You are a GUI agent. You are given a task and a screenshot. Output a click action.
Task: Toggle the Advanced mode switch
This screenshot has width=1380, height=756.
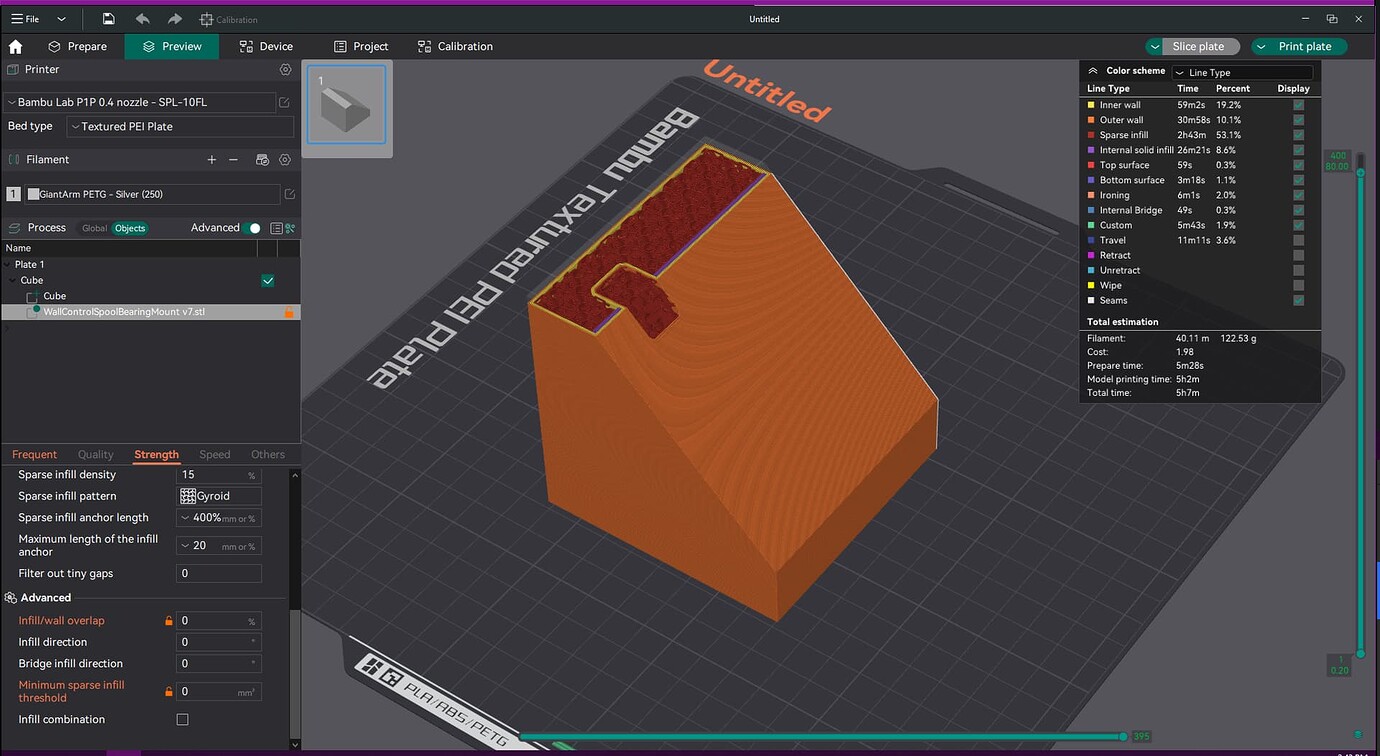tap(253, 228)
